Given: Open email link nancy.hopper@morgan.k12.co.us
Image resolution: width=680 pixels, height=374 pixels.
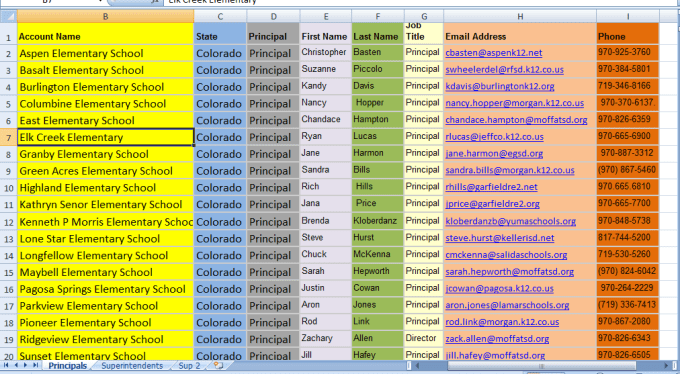Looking at the screenshot, I should tap(514, 103).
